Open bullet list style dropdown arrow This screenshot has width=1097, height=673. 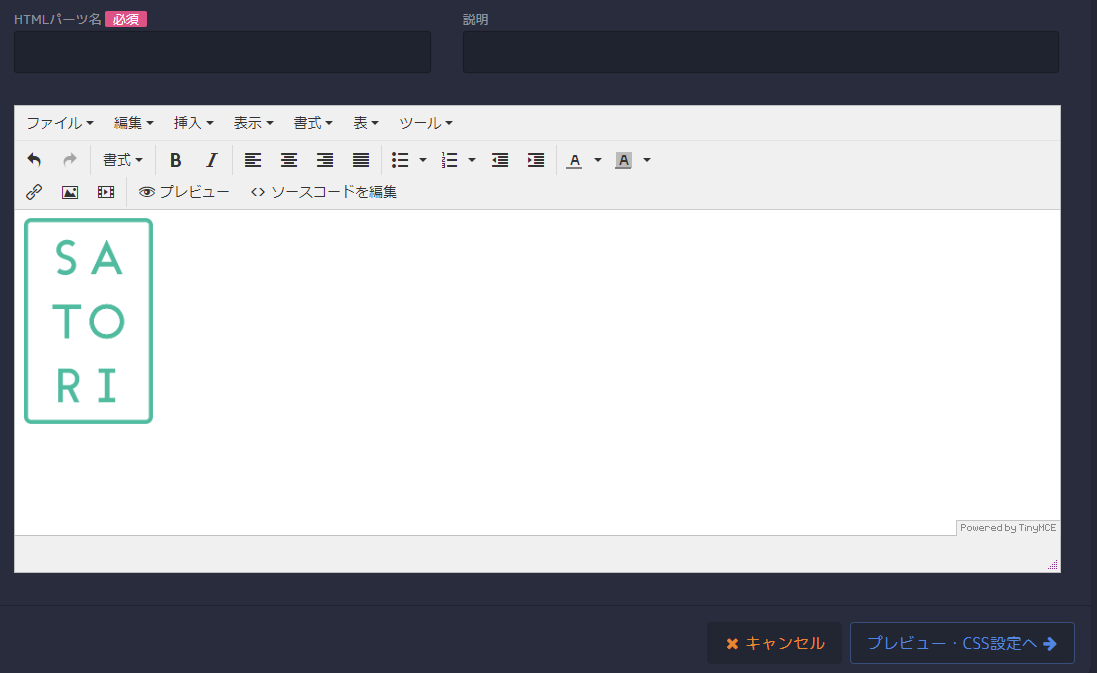pyautogui.click(x=423, y=160)
